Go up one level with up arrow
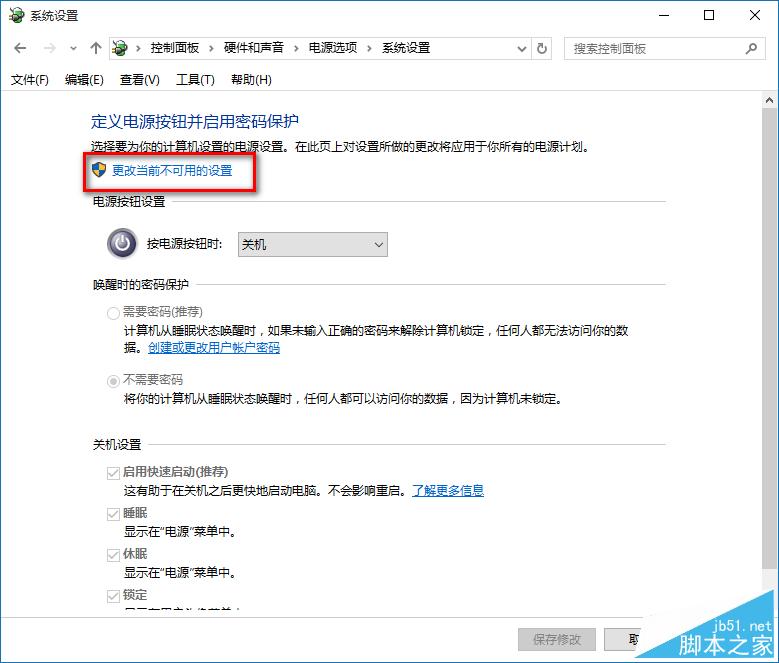 pyautogui.click(x=95, y=48)
